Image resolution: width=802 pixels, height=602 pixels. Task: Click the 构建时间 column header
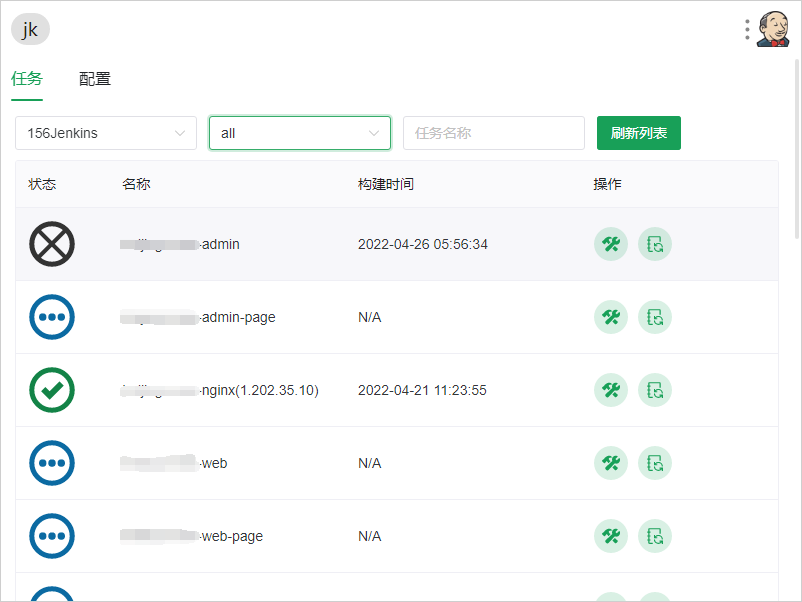pos(386,184)
